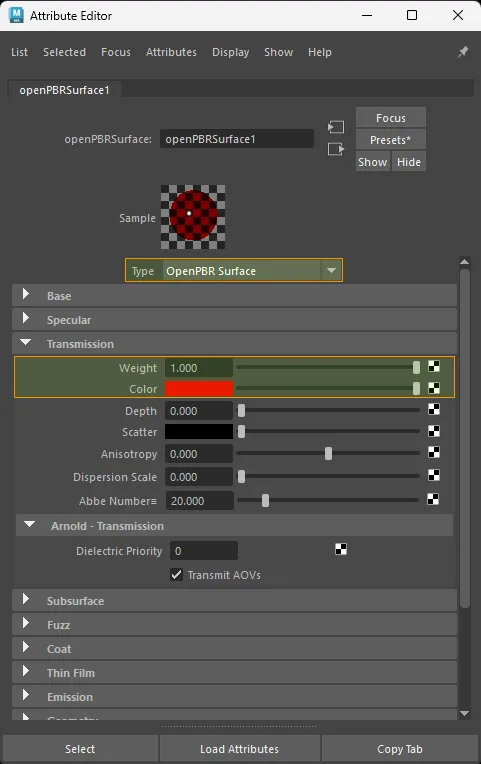Click the Presets* button

tap(391, 140)
